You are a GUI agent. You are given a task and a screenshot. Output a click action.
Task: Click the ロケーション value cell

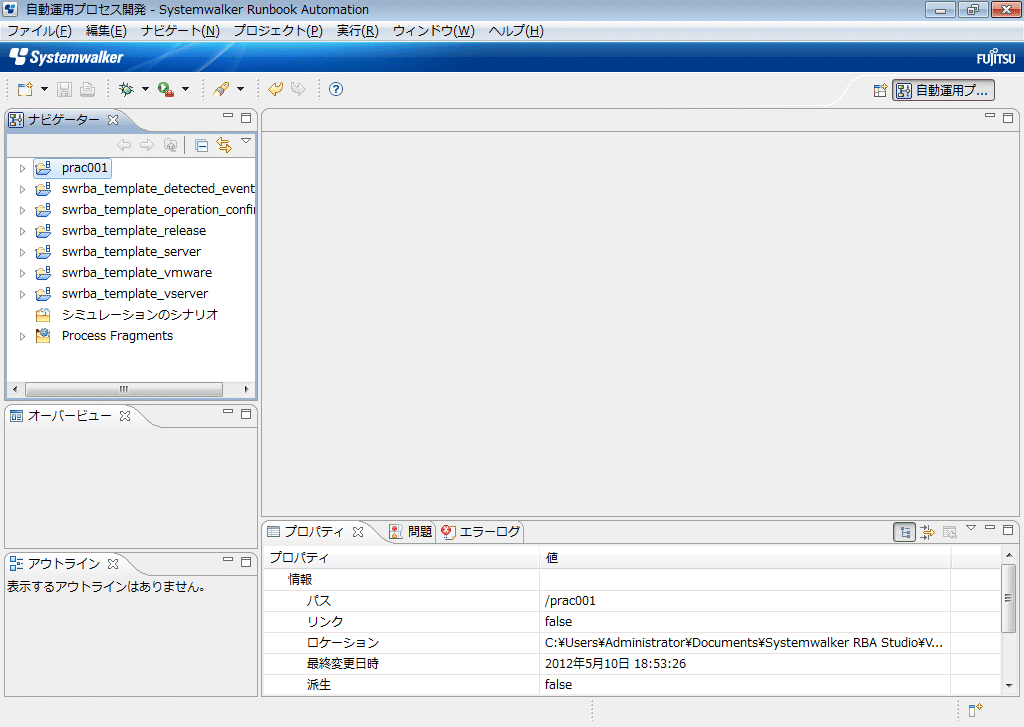pos(744,643)
